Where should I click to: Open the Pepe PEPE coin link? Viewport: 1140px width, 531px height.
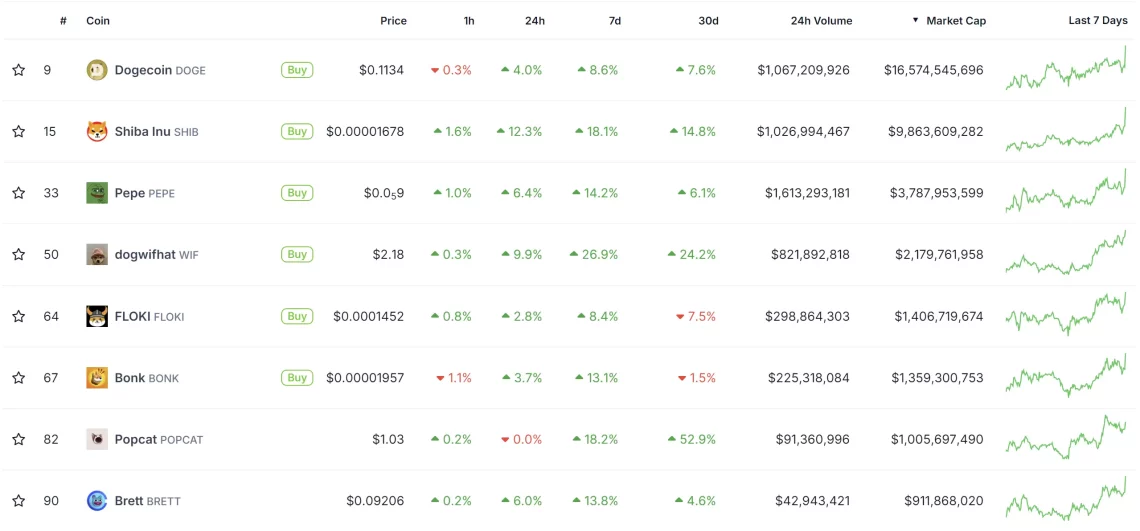145,193
